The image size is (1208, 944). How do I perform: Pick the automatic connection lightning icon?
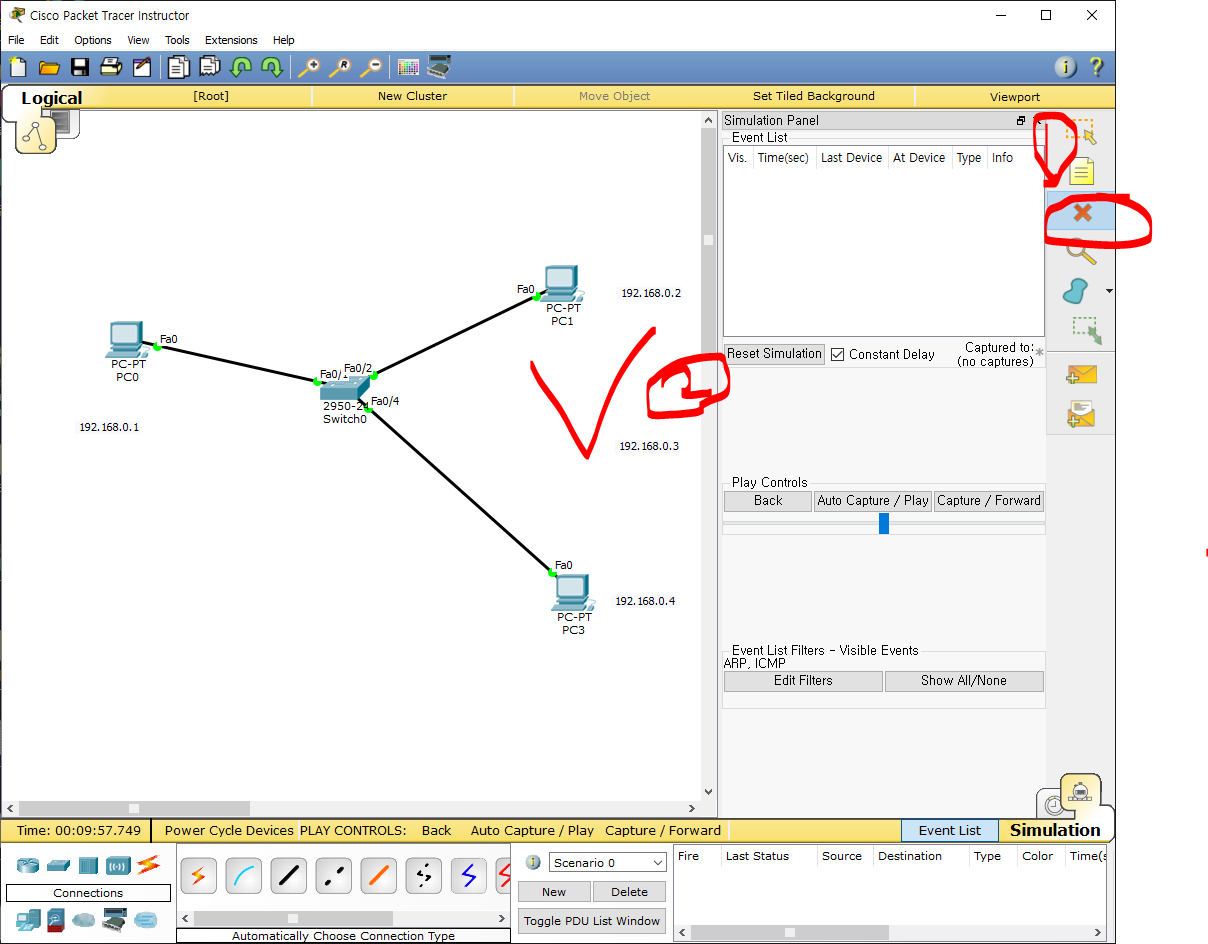[198, 876]
